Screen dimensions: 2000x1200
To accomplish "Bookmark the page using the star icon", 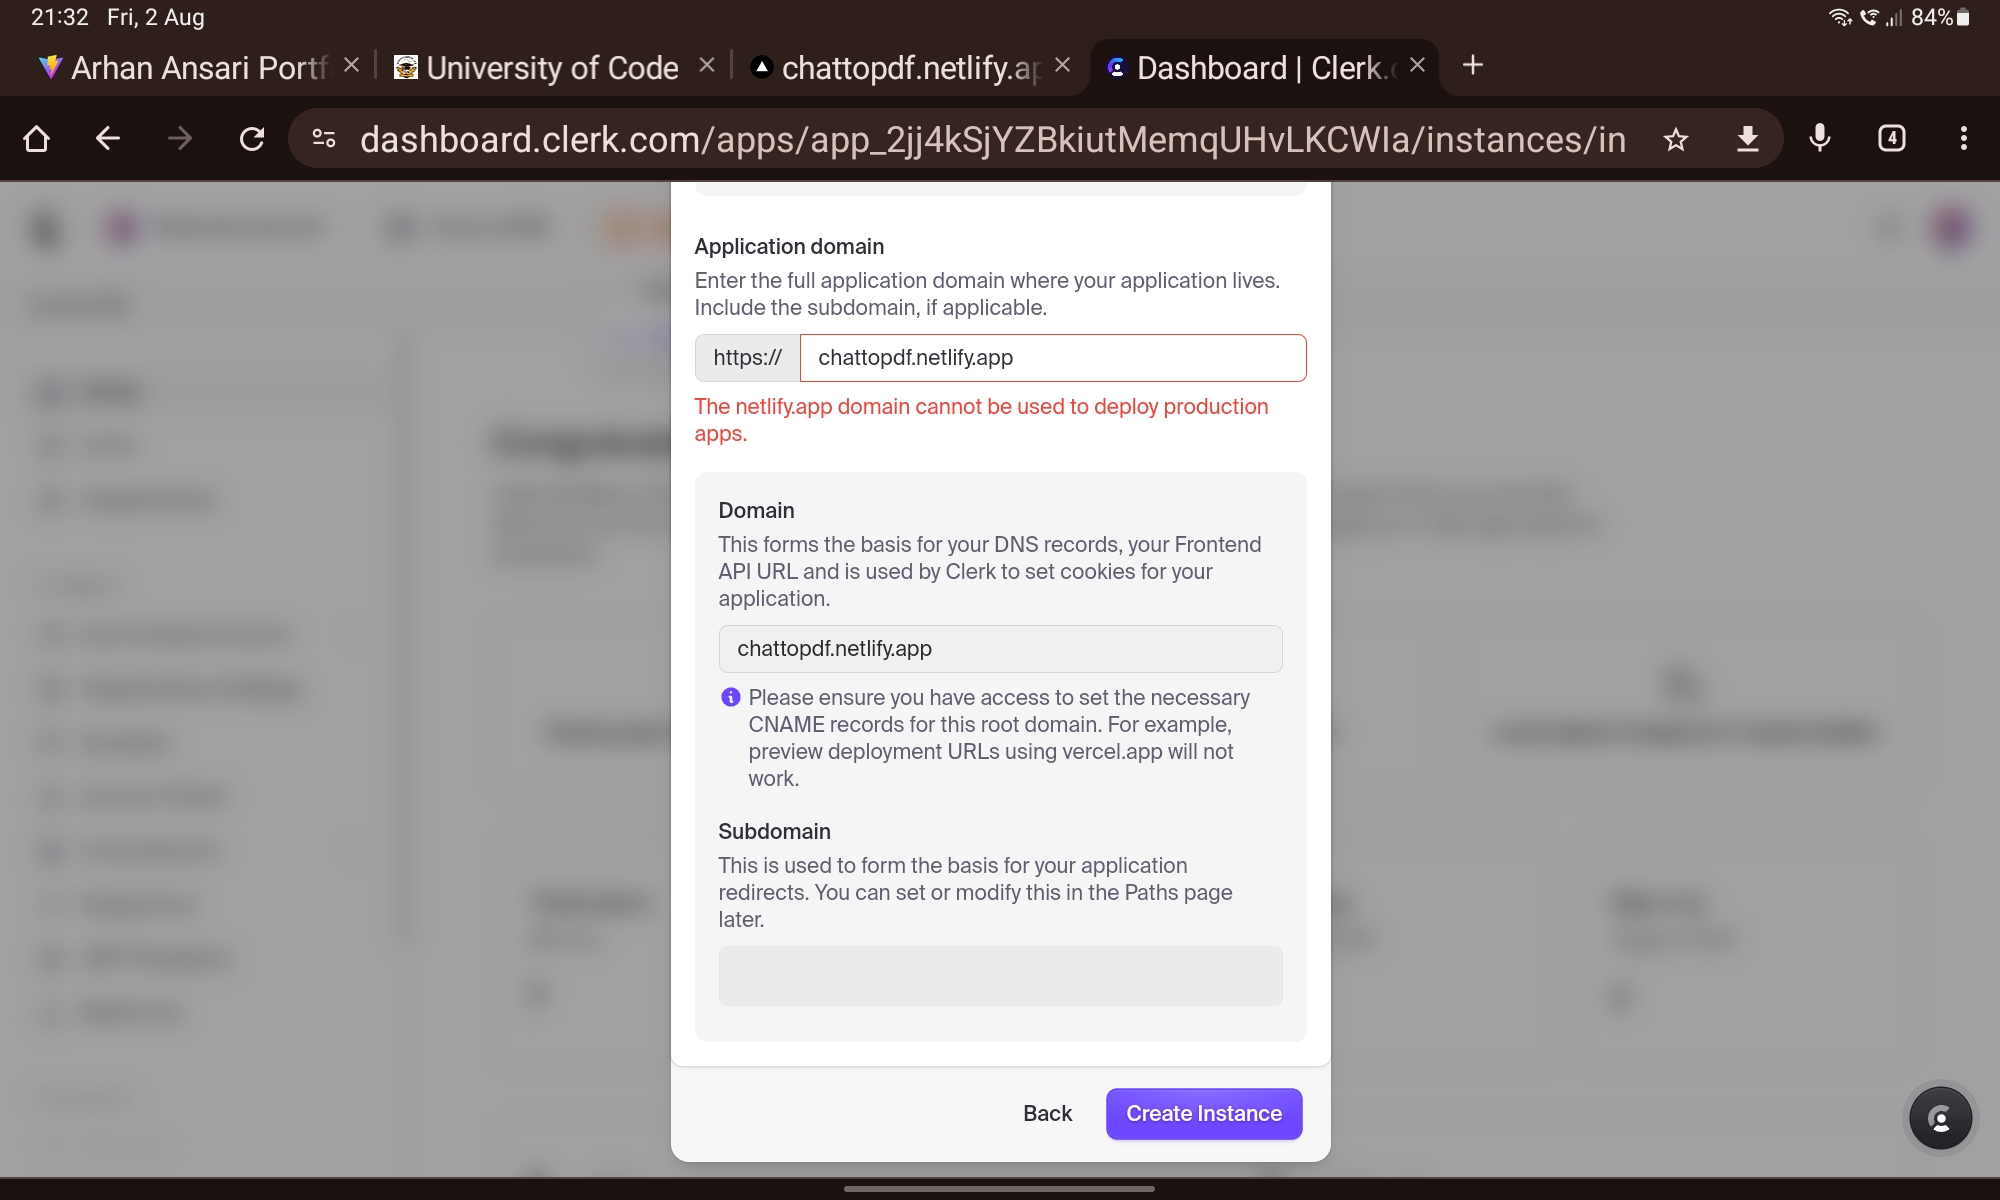I will pos(1675,139).
